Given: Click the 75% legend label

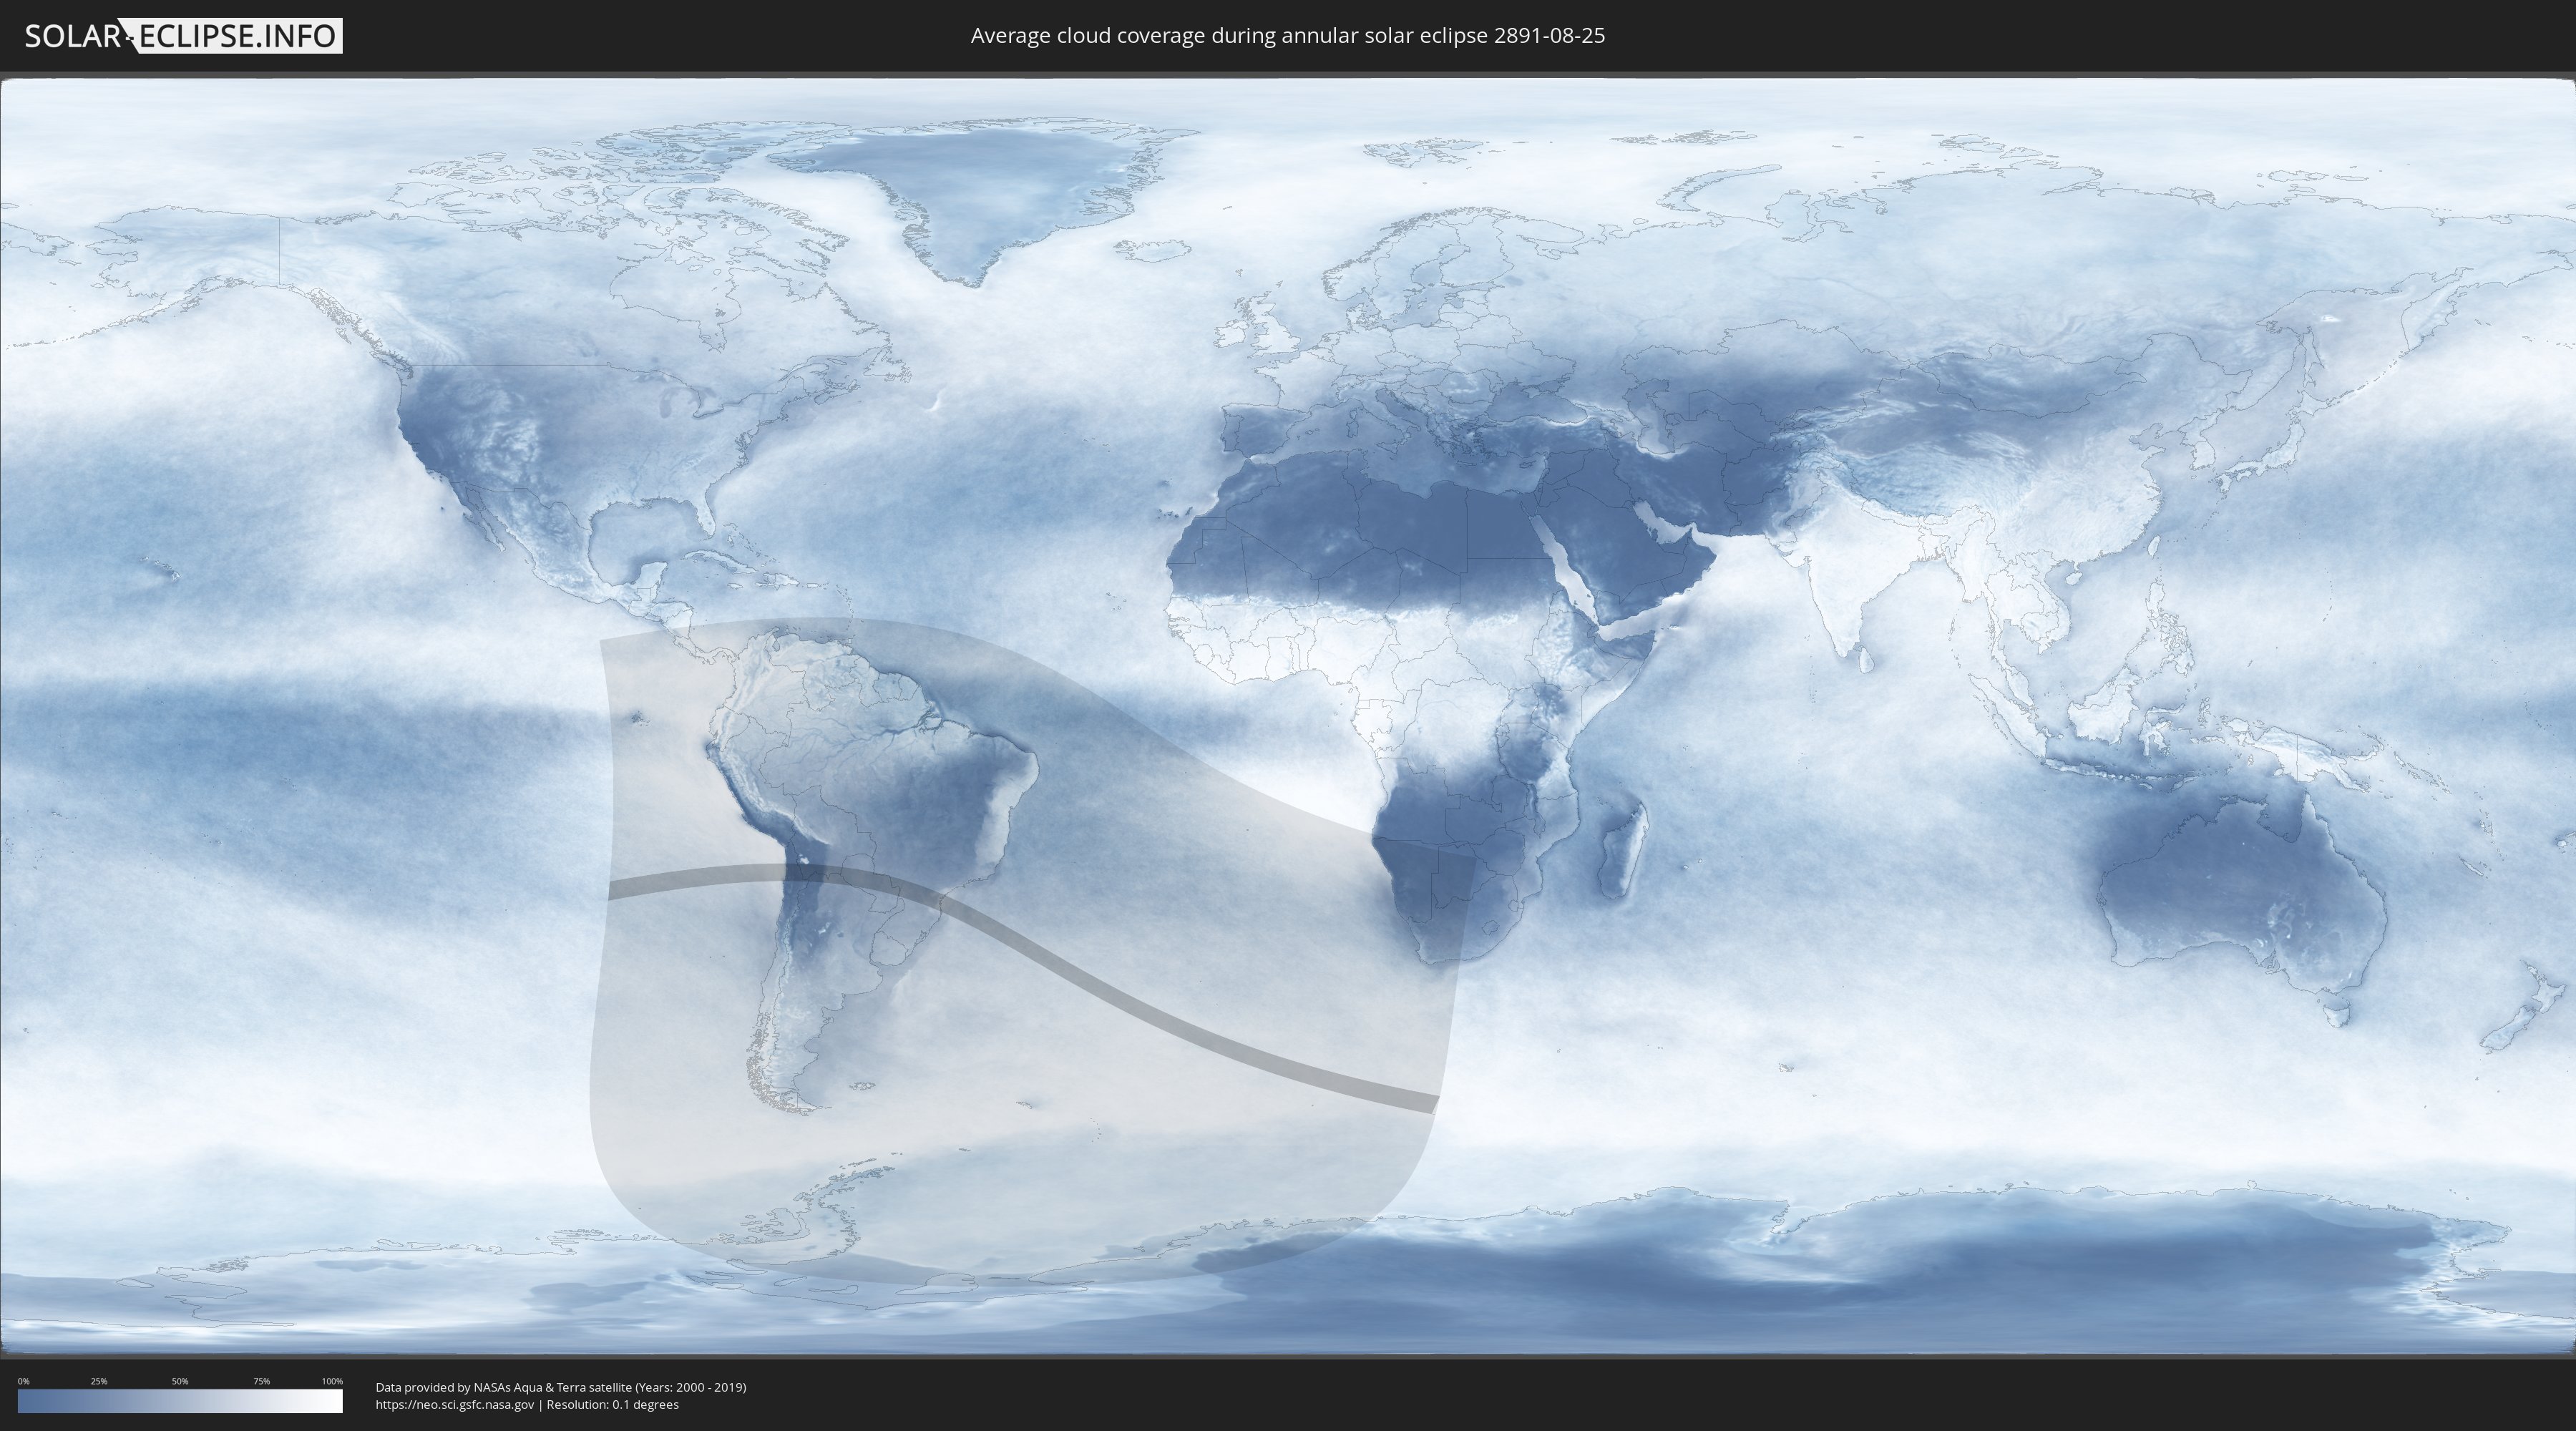Looking at the screenshot, I should pyautogui.click(x=261, y=1381).
